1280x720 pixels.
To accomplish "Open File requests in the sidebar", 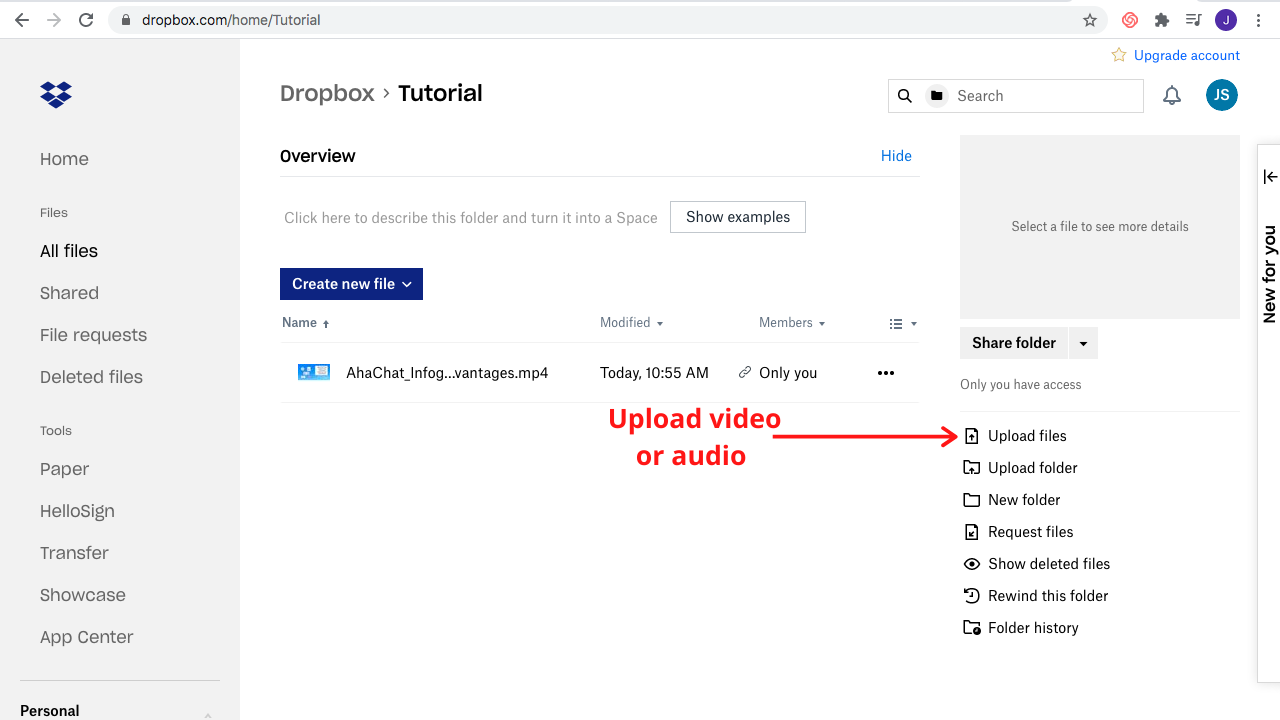I will tap(93, 335).
